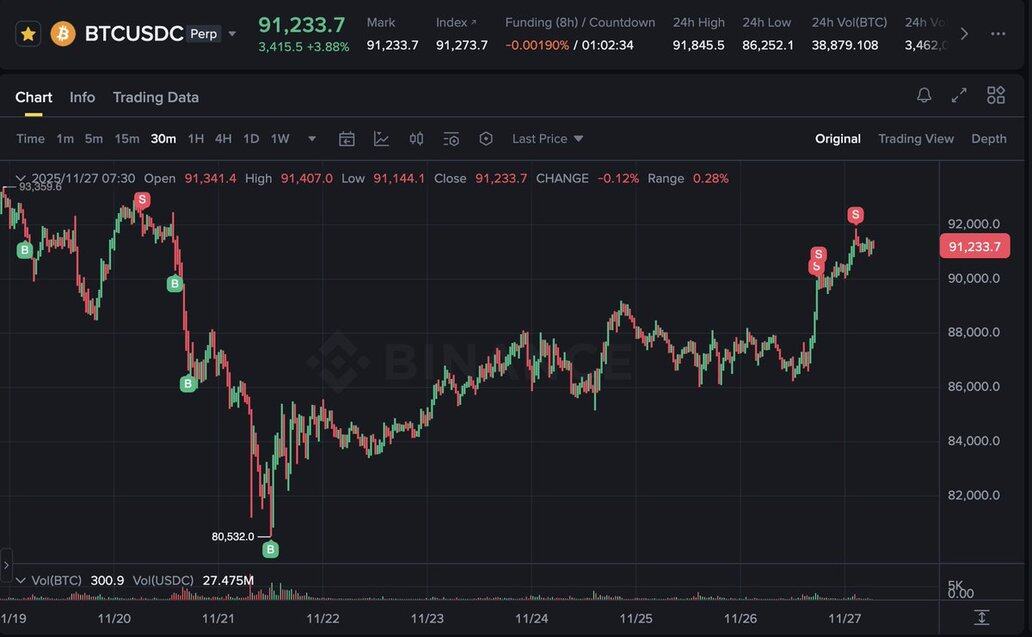Expand more time intervals dropdown
1032x637 pixels.
coord(312,139)
